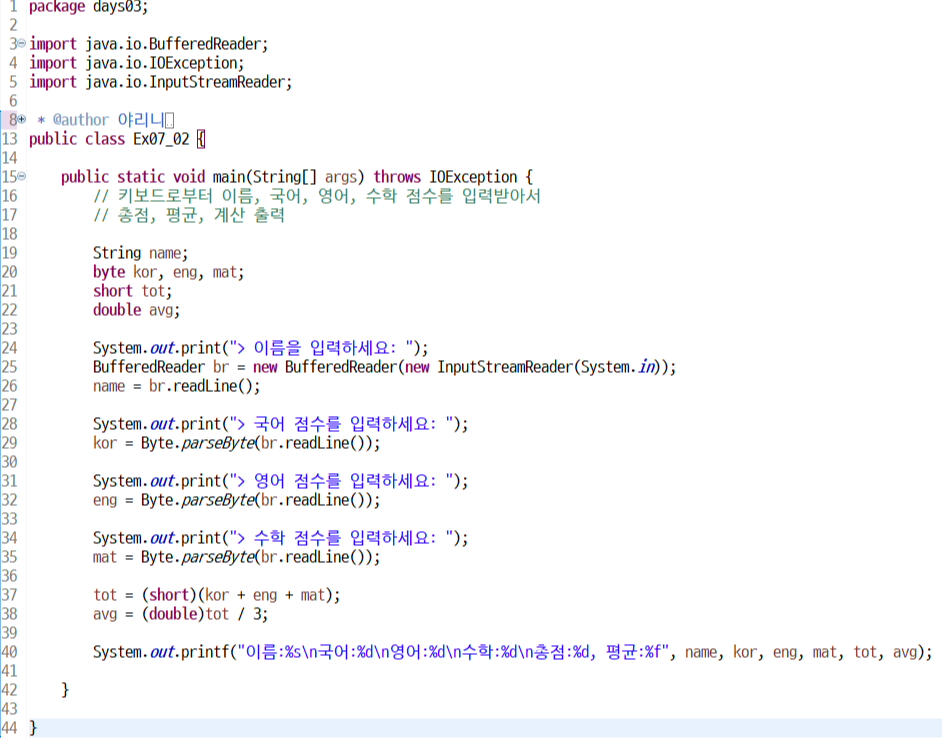The image size is (942, 740).
Task: Click line number 44 in the gutter
Action: point(9,728)
